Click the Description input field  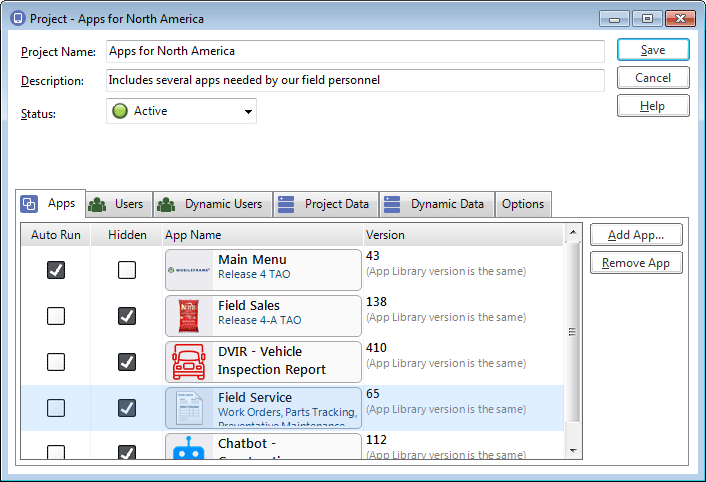[x=355, y=80]
